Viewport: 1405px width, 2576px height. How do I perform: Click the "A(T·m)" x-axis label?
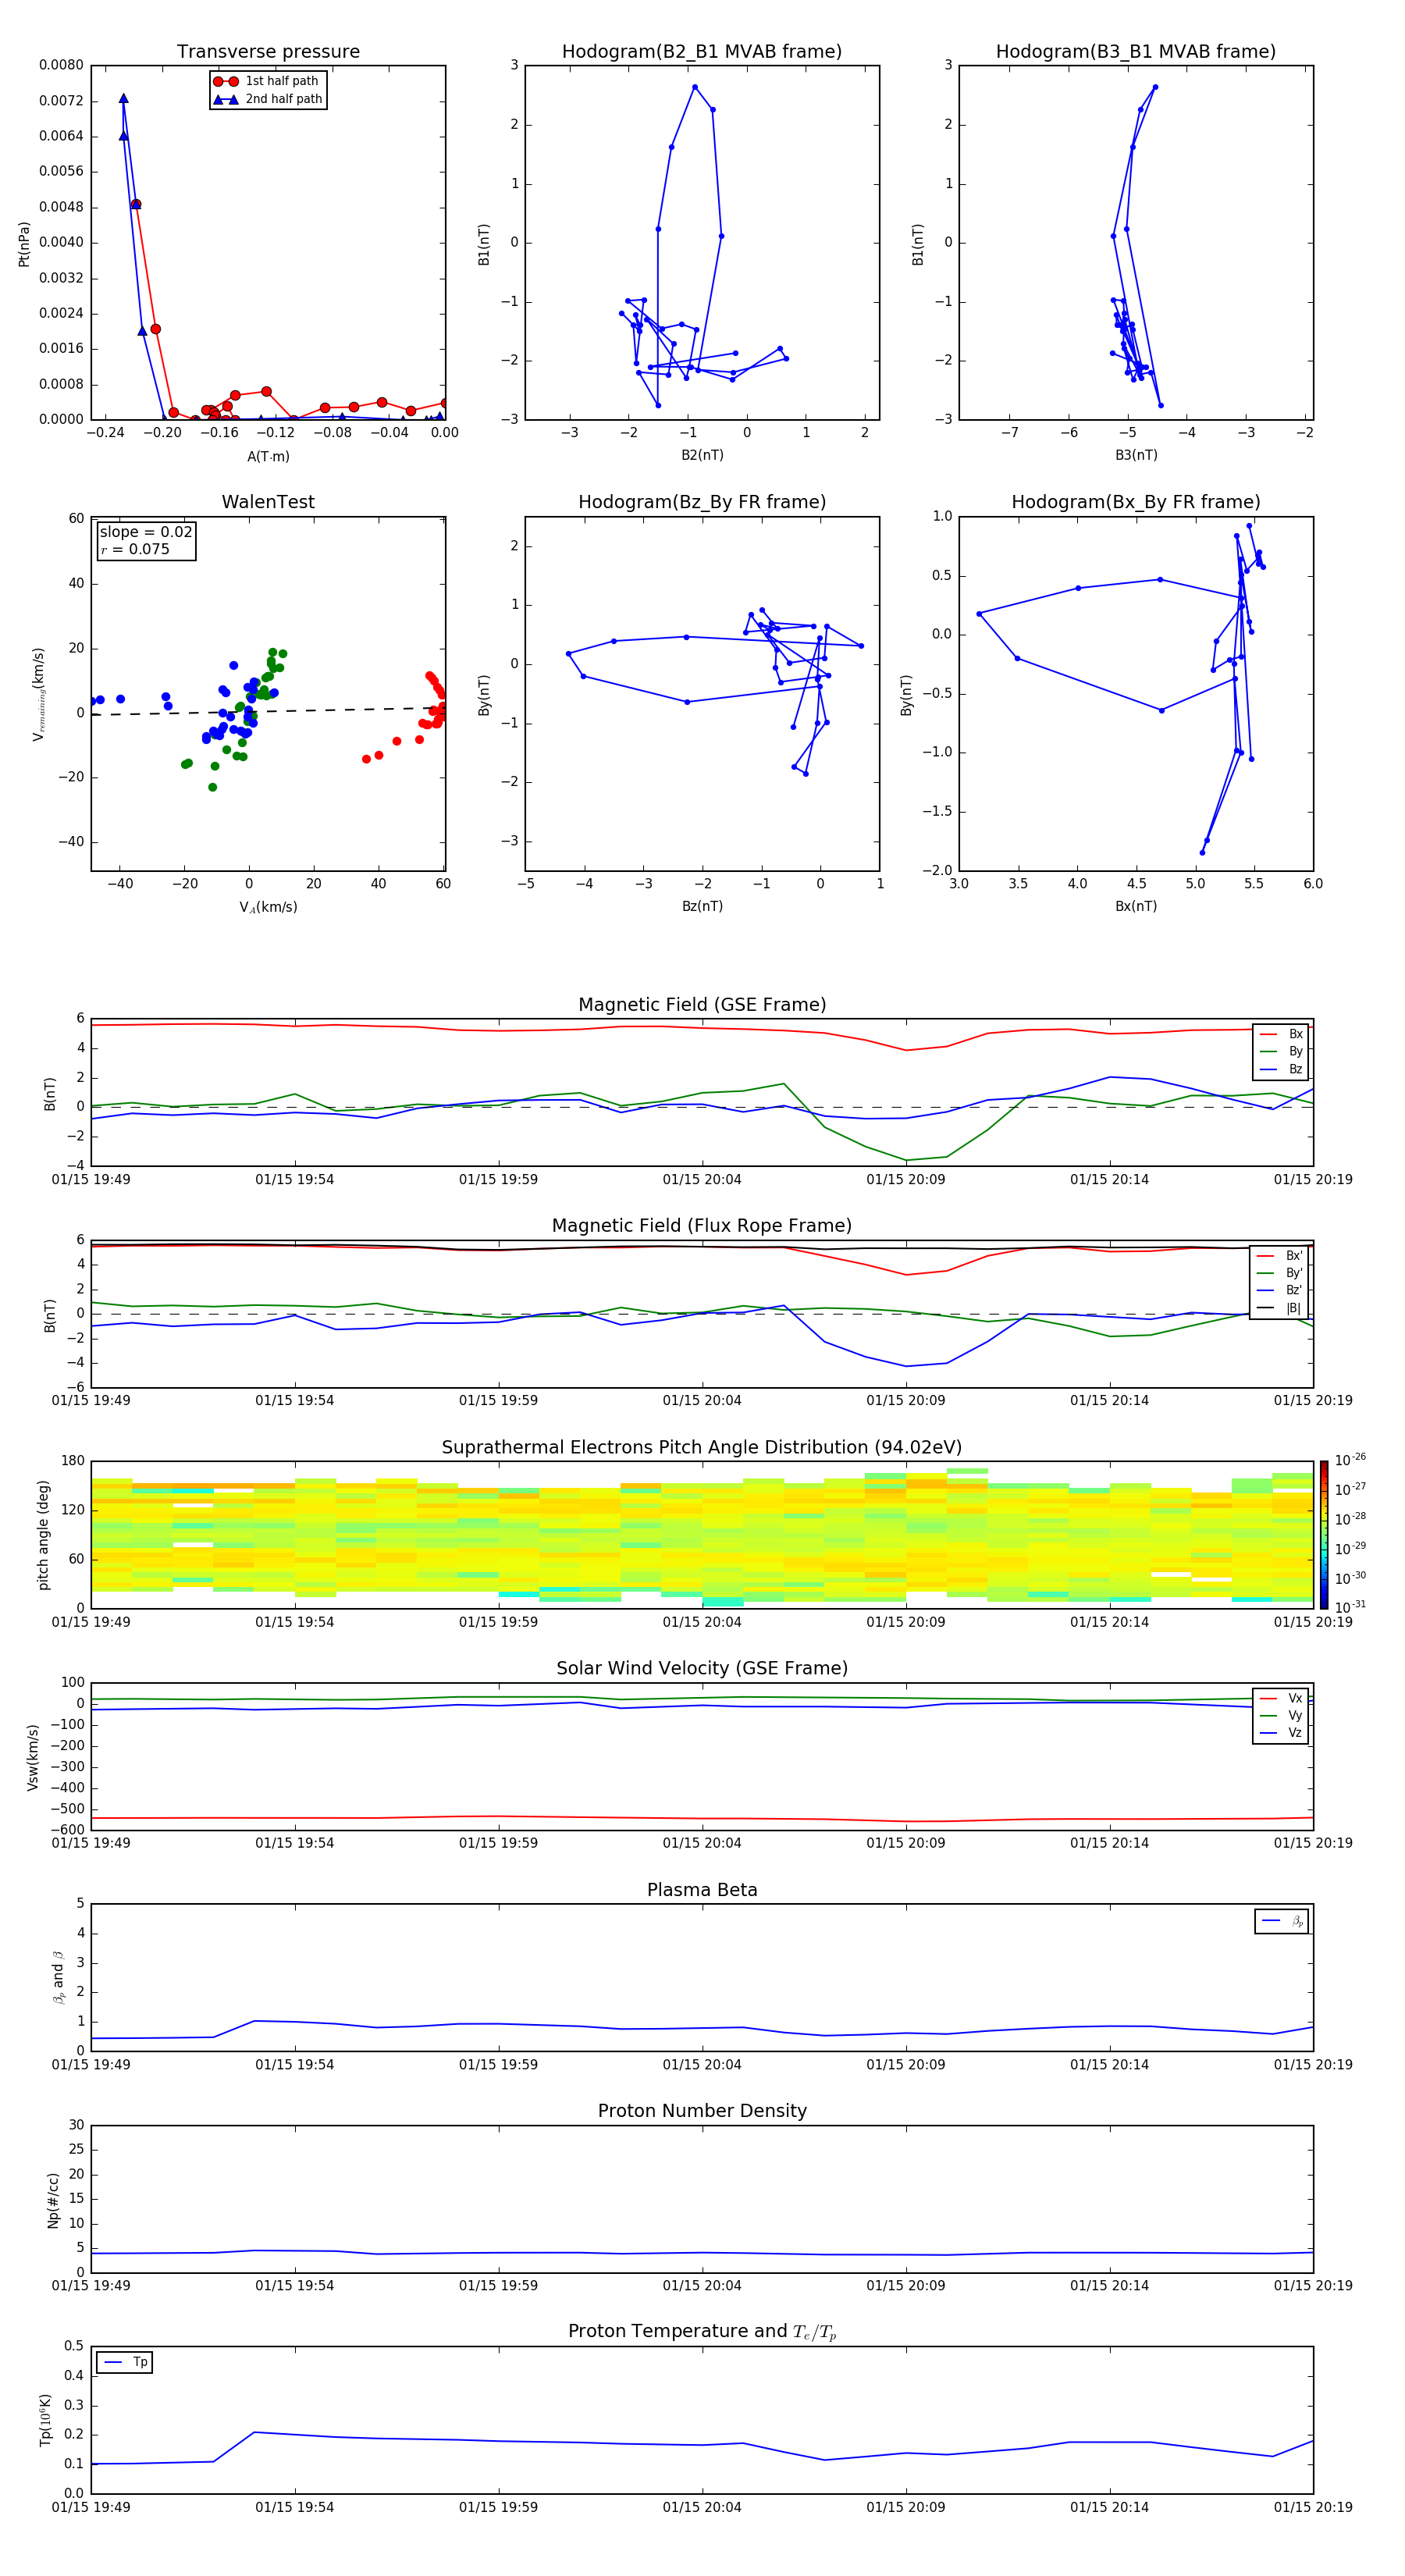(268, 456)
